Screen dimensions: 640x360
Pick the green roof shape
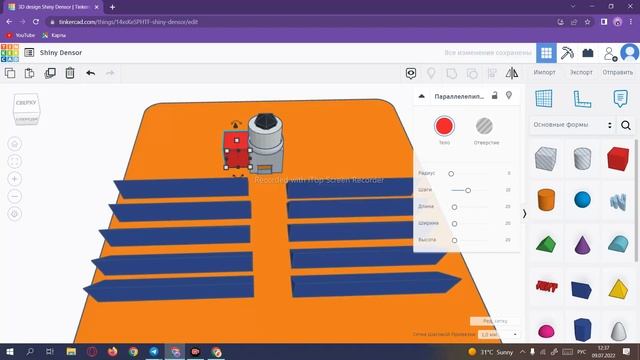pos(546,244)
